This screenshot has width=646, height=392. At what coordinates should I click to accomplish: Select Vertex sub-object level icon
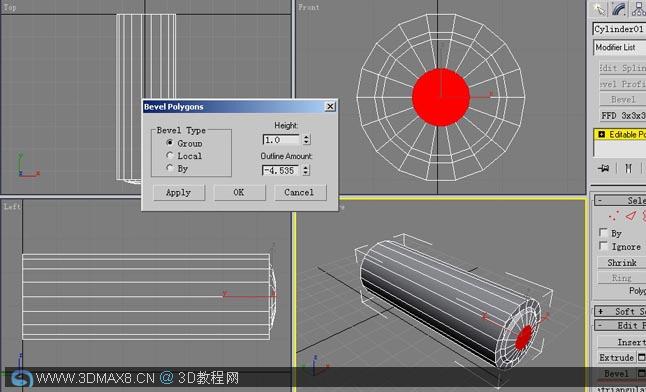613,216
